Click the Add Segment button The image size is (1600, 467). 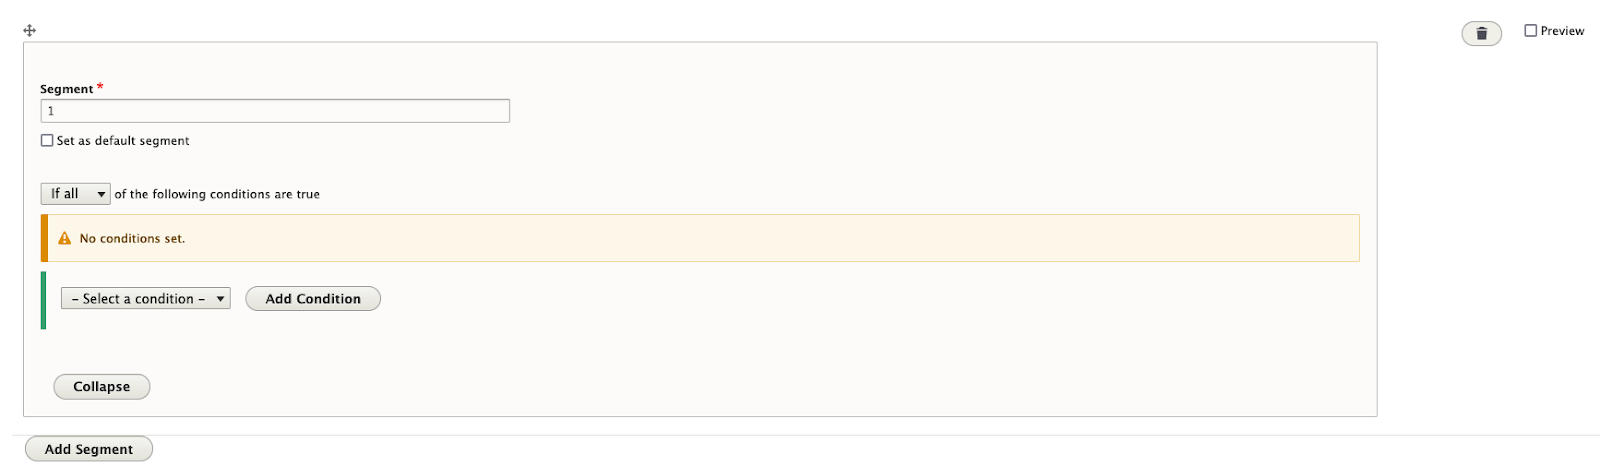coord(88,449)
